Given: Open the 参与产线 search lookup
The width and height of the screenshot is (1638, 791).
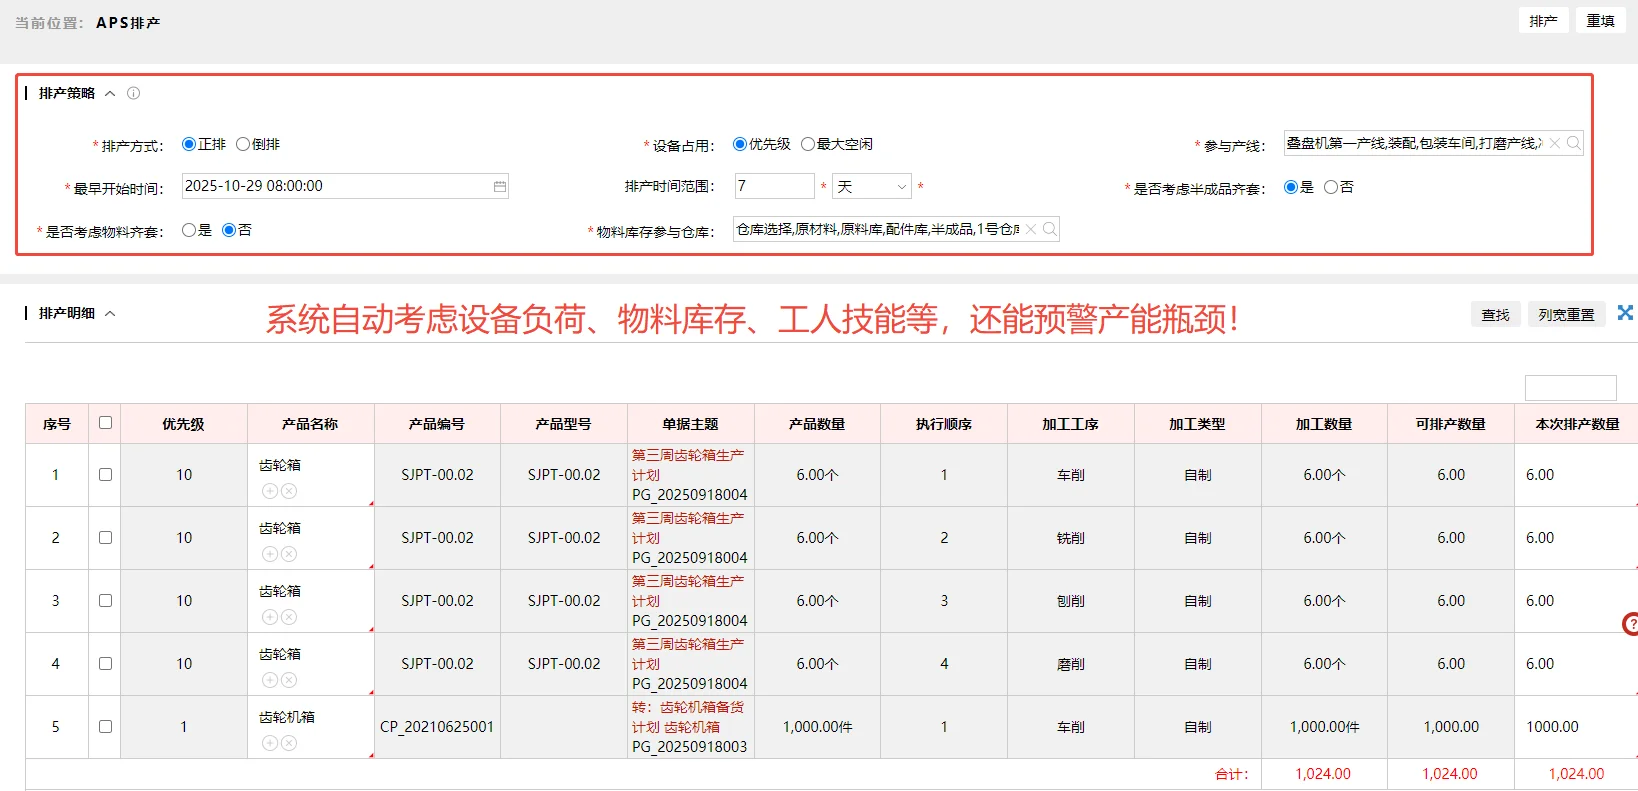Looking at the screenshot, I should pos(1574,143).
